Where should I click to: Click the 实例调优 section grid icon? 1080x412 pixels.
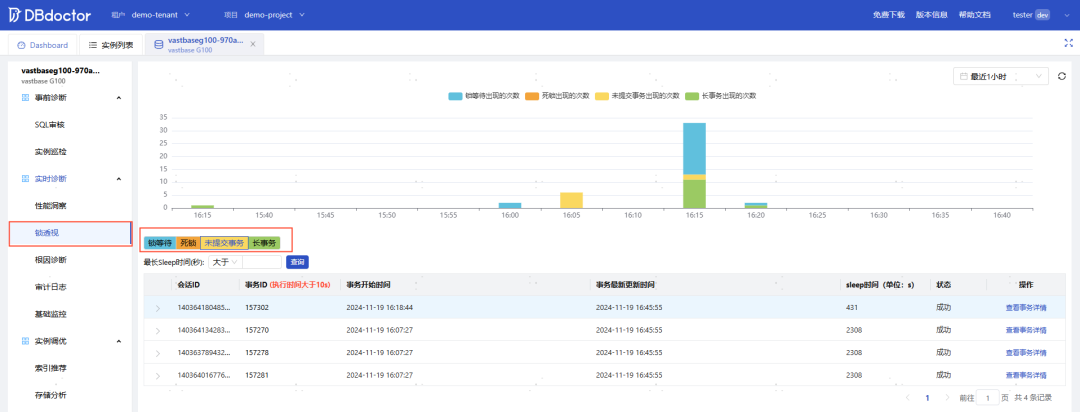[25, 341]
